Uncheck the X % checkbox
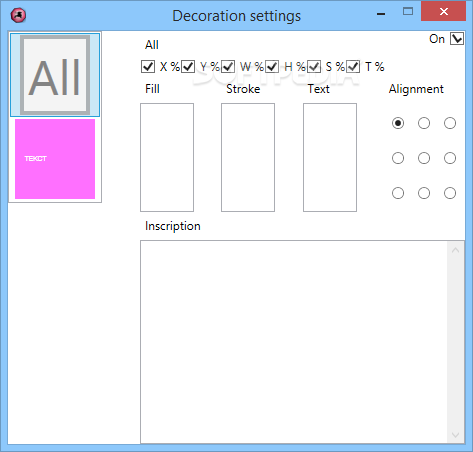Screen dimensions: 473x452 pyautogui.click(x=148, y=66)
